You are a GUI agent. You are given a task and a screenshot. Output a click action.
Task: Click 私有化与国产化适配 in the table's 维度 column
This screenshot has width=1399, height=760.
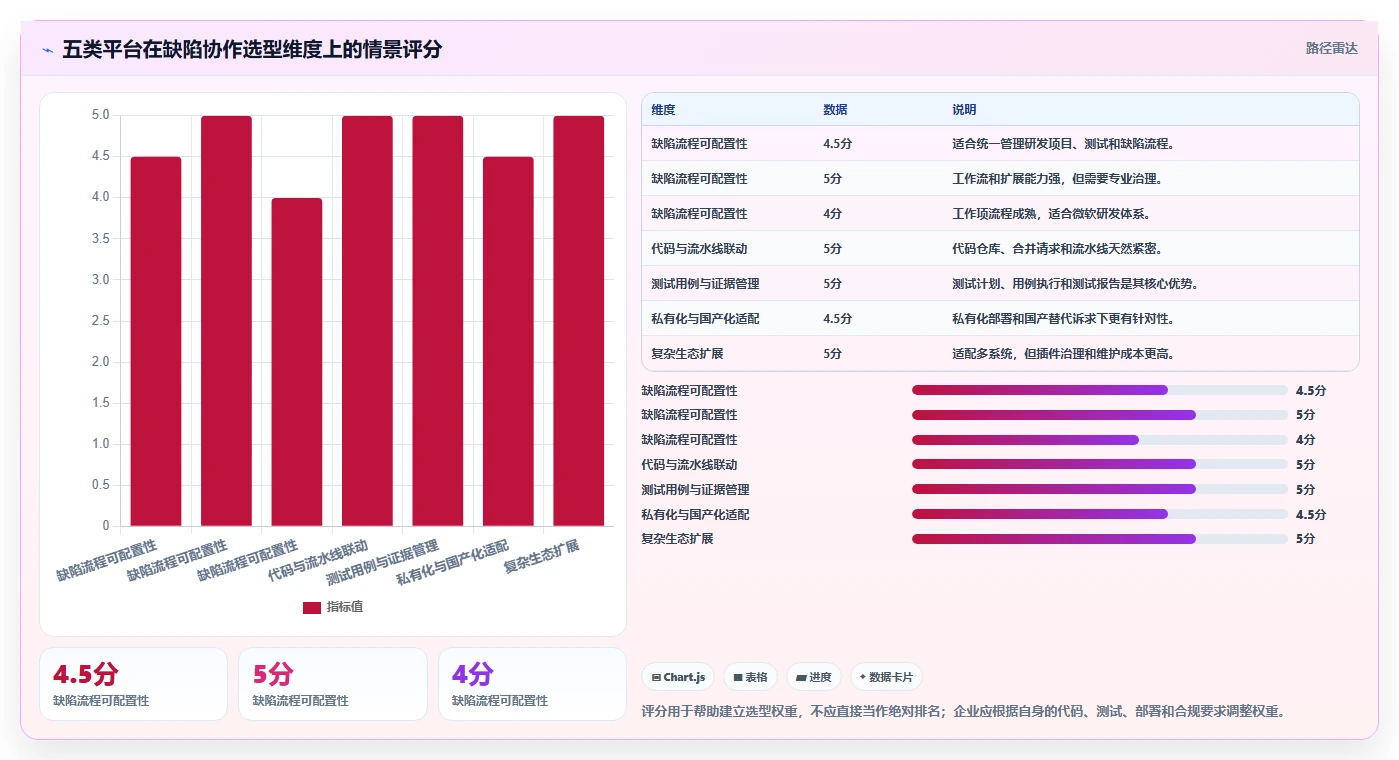click(705, 319)
